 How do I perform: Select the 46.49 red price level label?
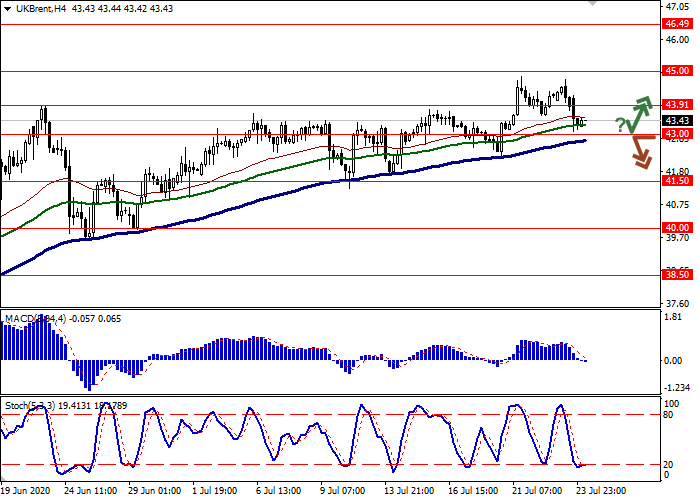pos(677,24)
